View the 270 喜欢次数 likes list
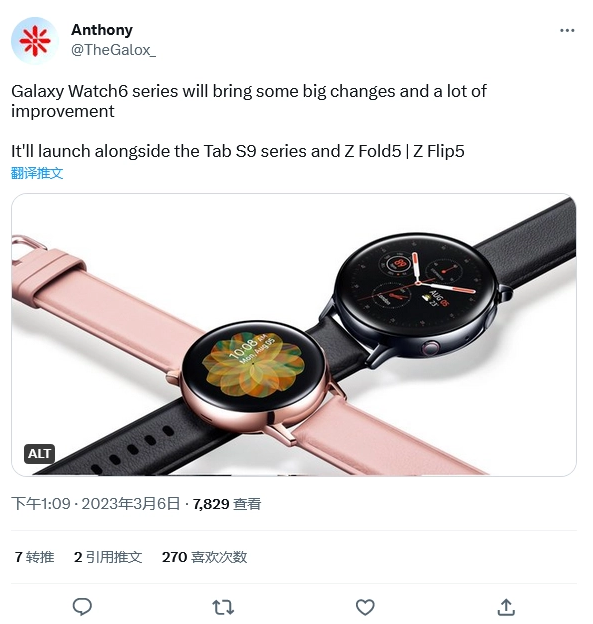Image resolution: width=593 pixels, height=624 pixels. coord(205,557)
